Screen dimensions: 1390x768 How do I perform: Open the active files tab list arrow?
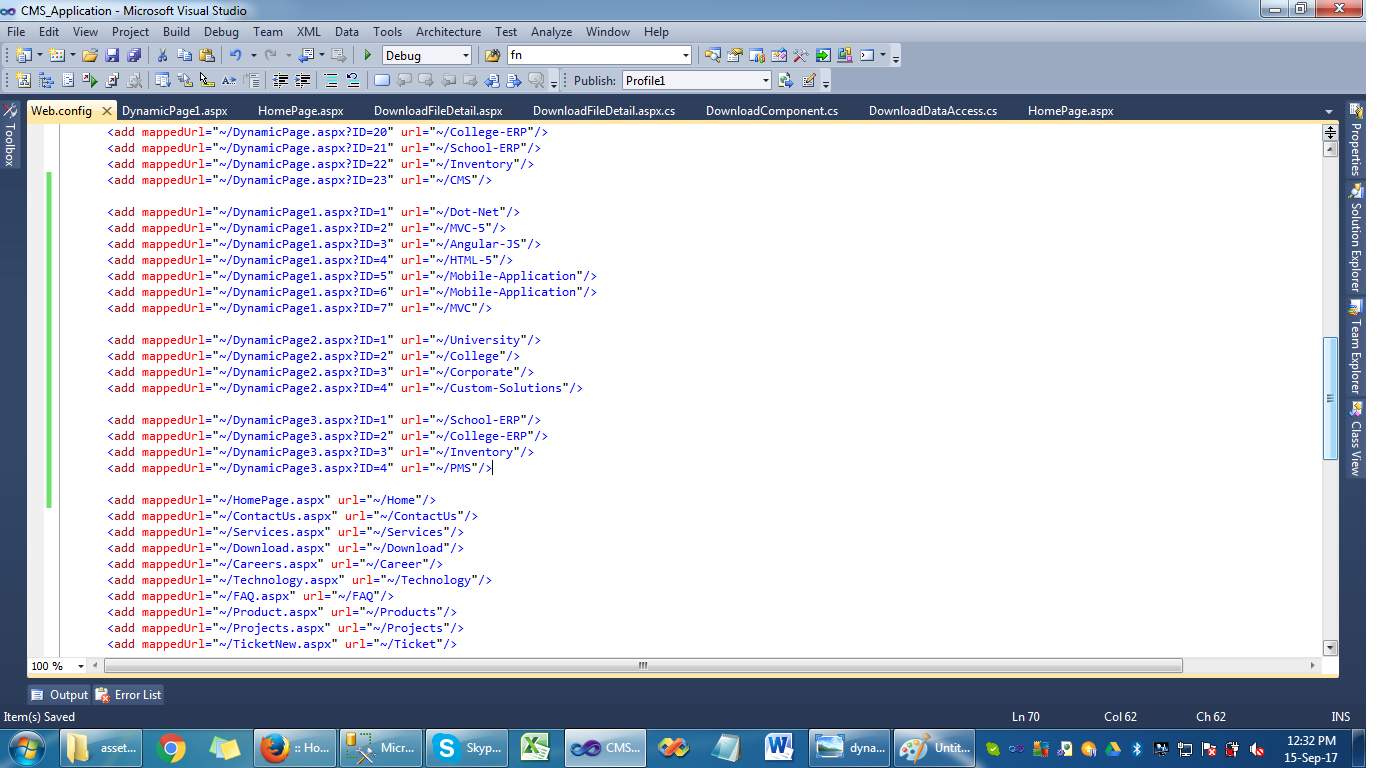(1329, 111)
